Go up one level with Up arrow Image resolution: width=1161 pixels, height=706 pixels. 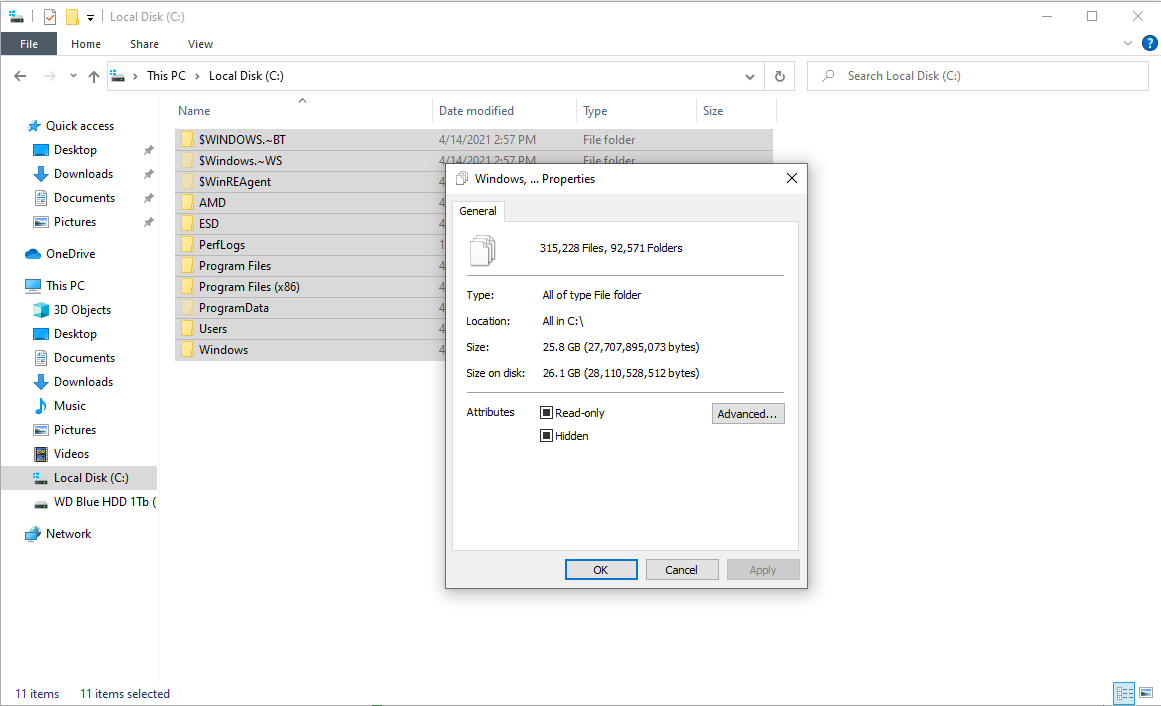(93, 76)
